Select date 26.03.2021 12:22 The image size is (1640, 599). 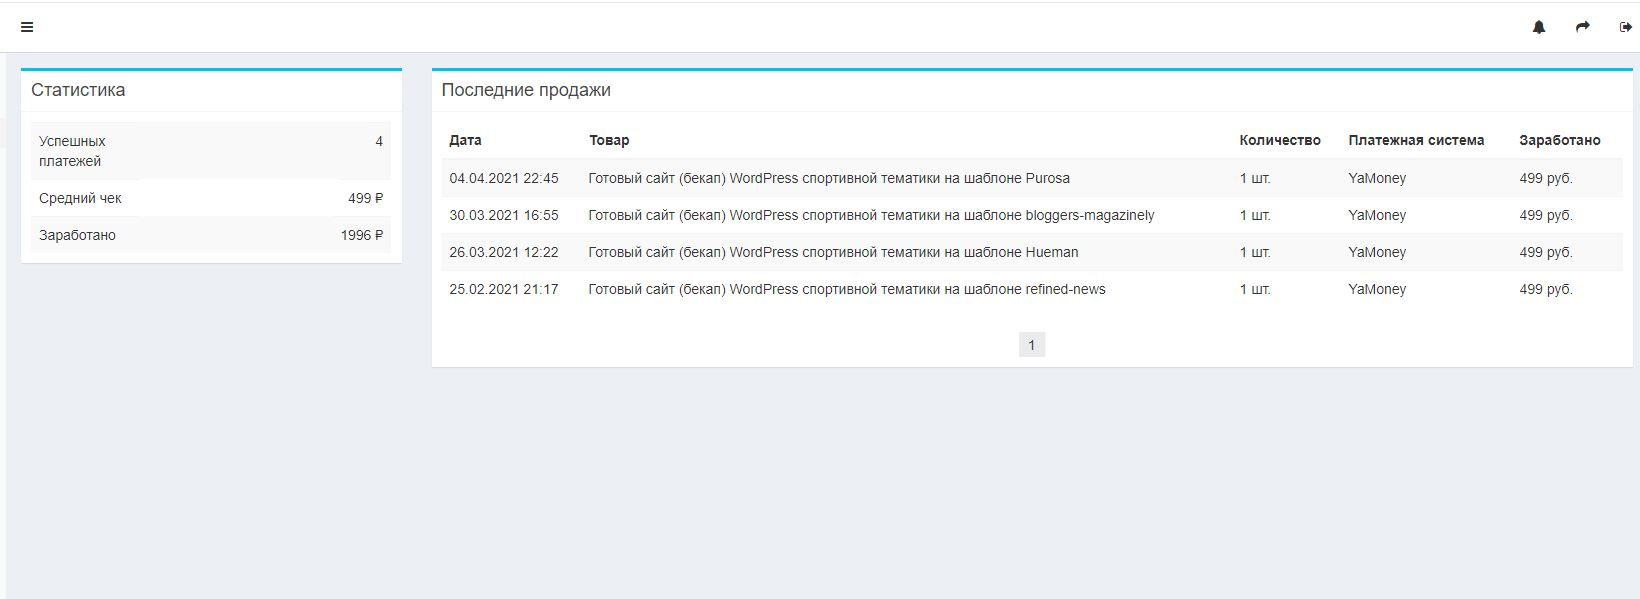(x=504, y=252)
